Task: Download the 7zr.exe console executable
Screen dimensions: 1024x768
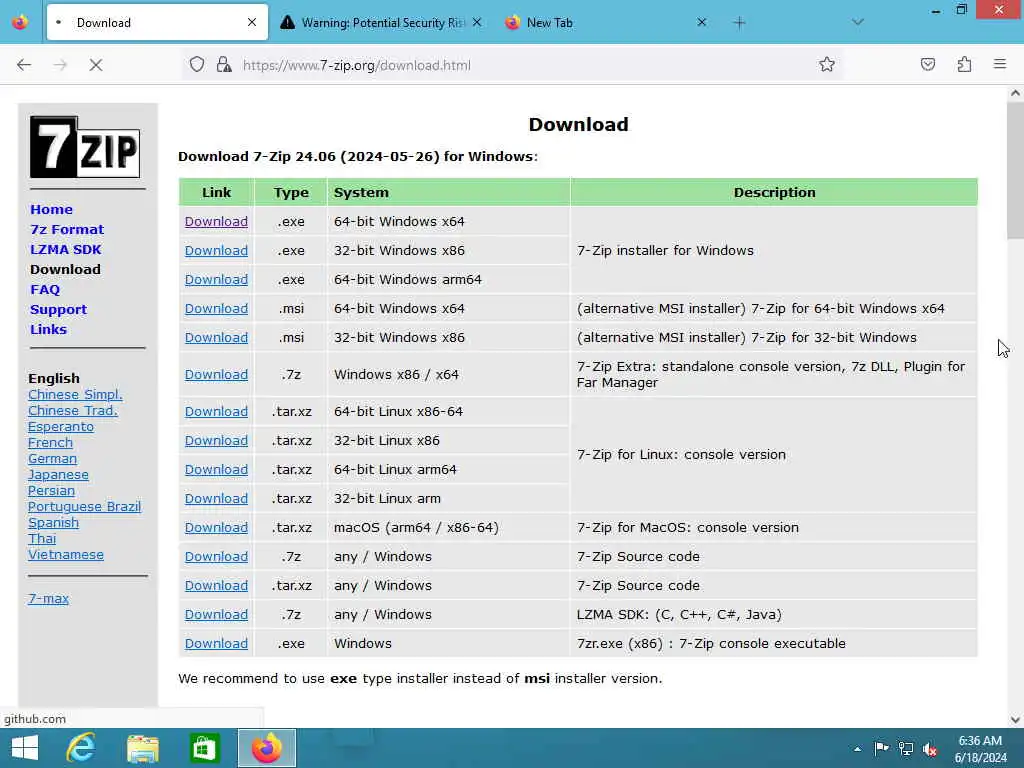Action: (x=216, y=643)
